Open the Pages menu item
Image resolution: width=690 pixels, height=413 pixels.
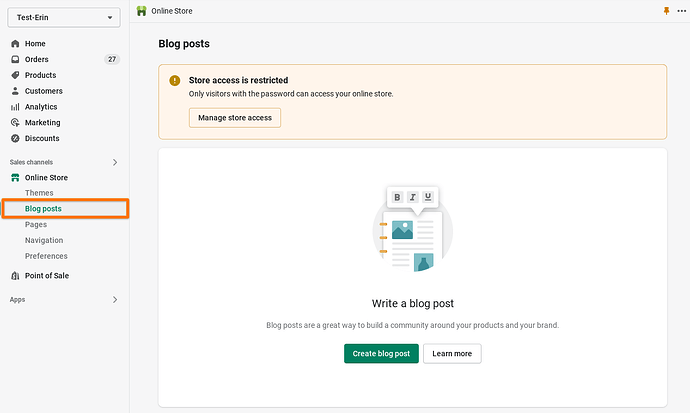(36, 225)
